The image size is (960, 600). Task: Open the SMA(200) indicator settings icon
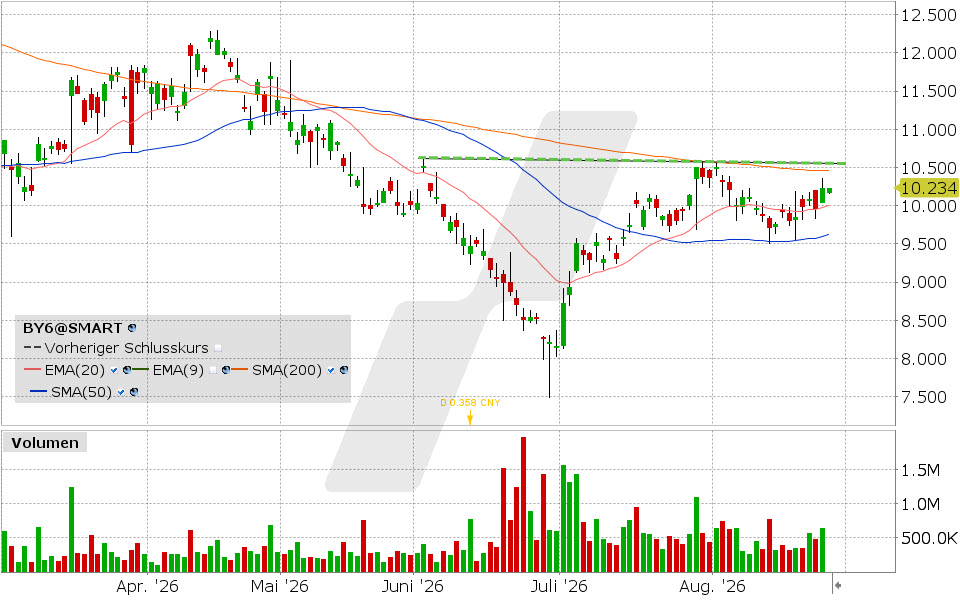click(344, 370)
